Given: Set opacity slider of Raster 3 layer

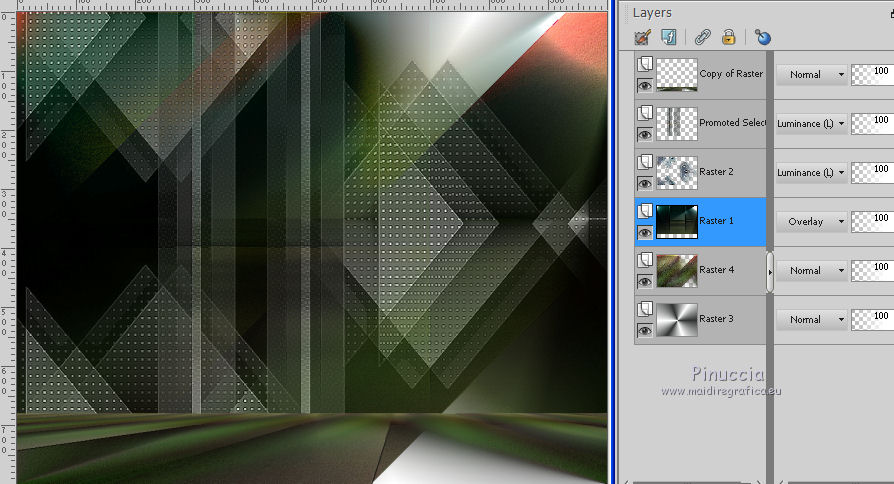Looking at the screenshot, I should point(872,320).
